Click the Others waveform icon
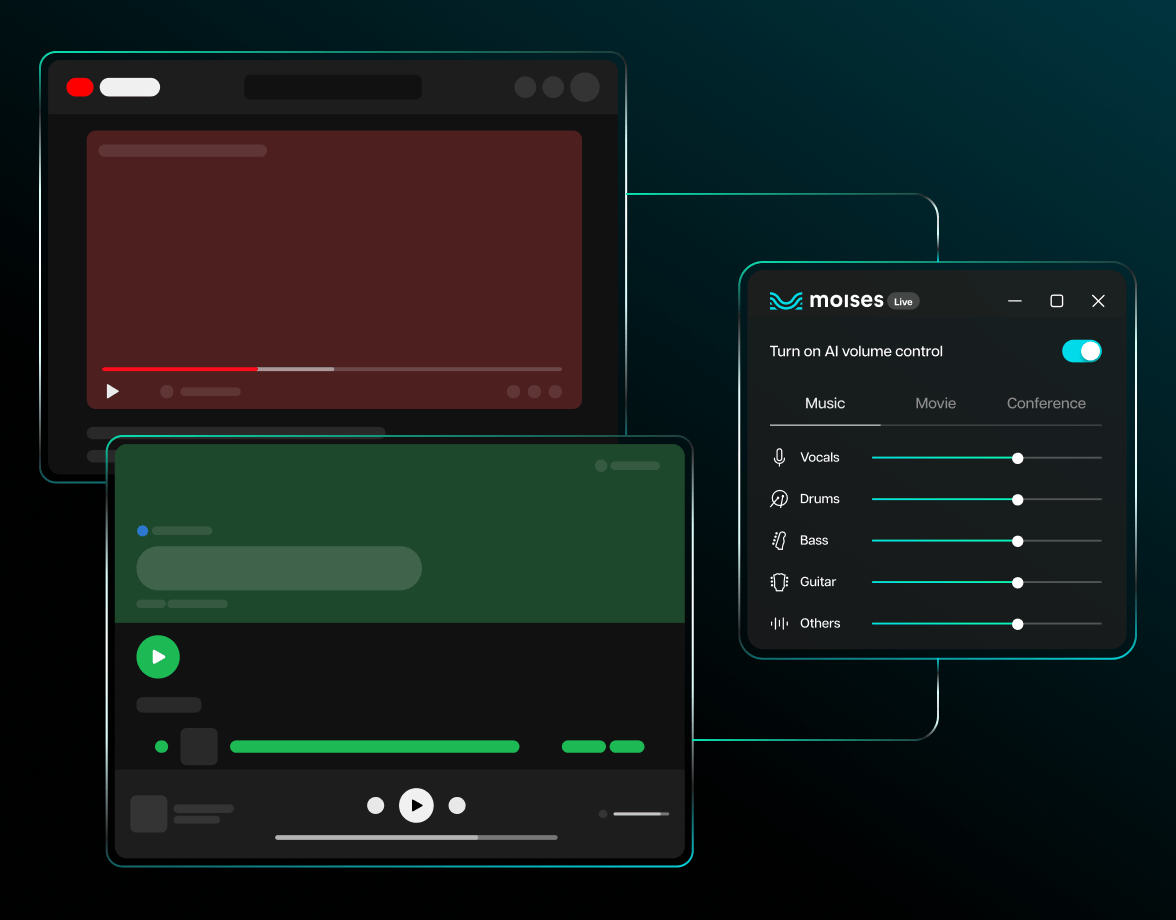The height and width of the screenshot is (920, 1176). tap(779, 623)
